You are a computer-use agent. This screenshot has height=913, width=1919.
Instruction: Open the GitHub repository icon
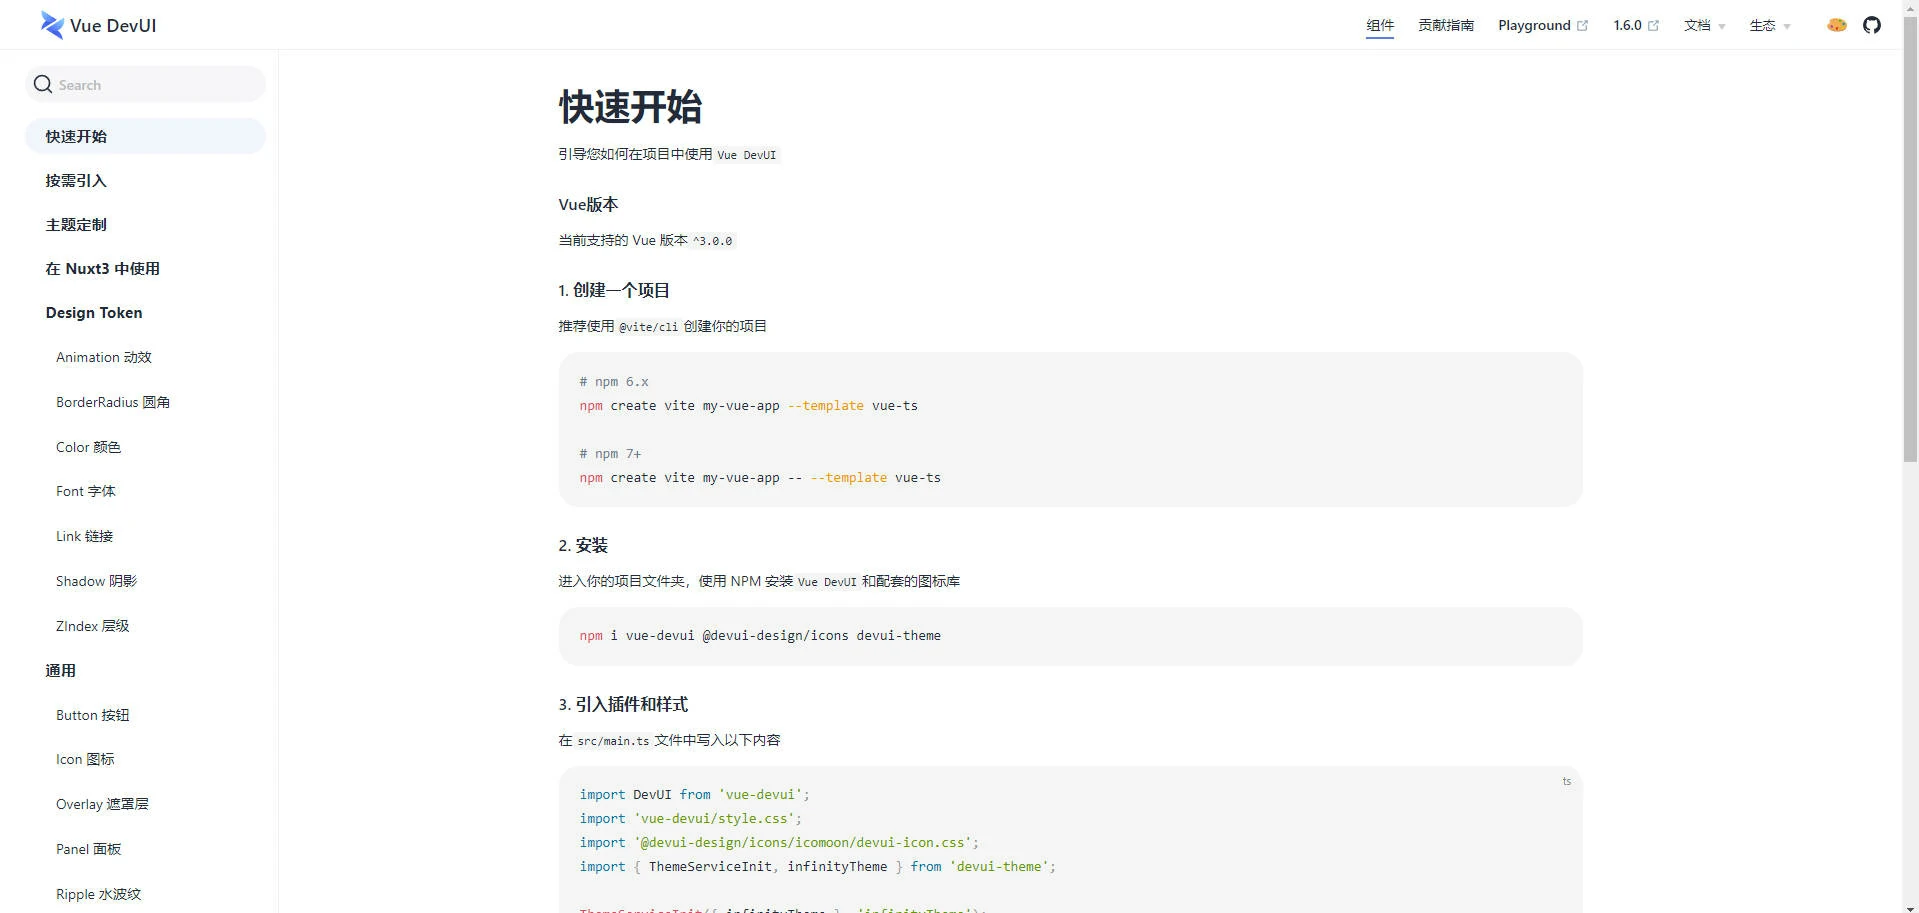[x=1872, y=25]
